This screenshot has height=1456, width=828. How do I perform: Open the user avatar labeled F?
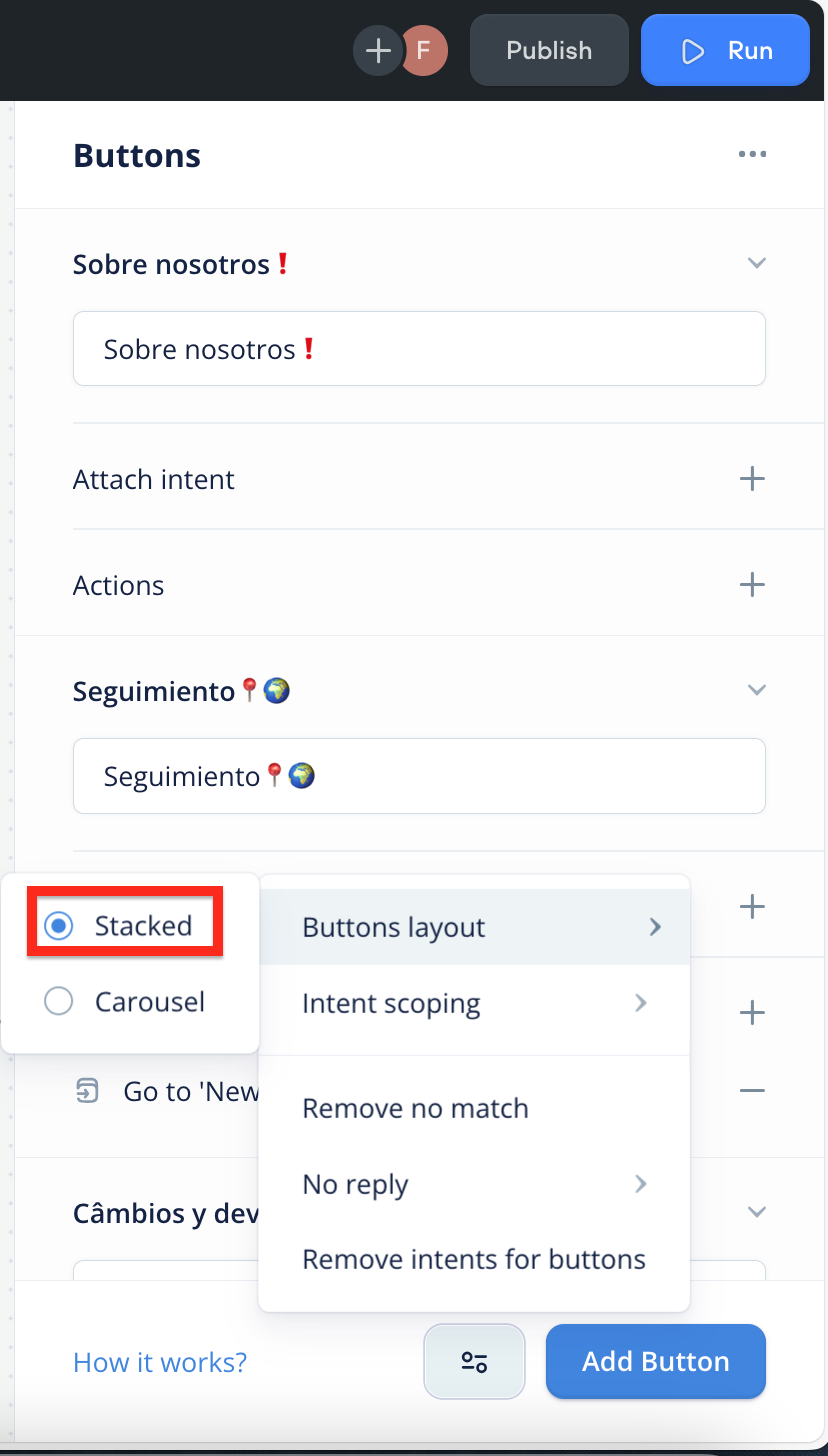424,51
